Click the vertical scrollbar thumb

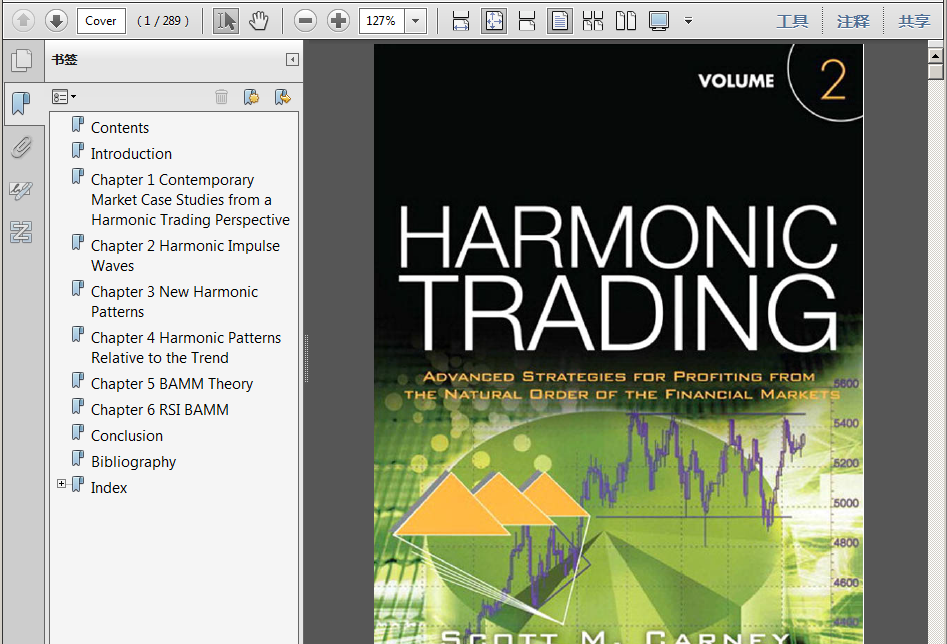[x=936, y=72]
